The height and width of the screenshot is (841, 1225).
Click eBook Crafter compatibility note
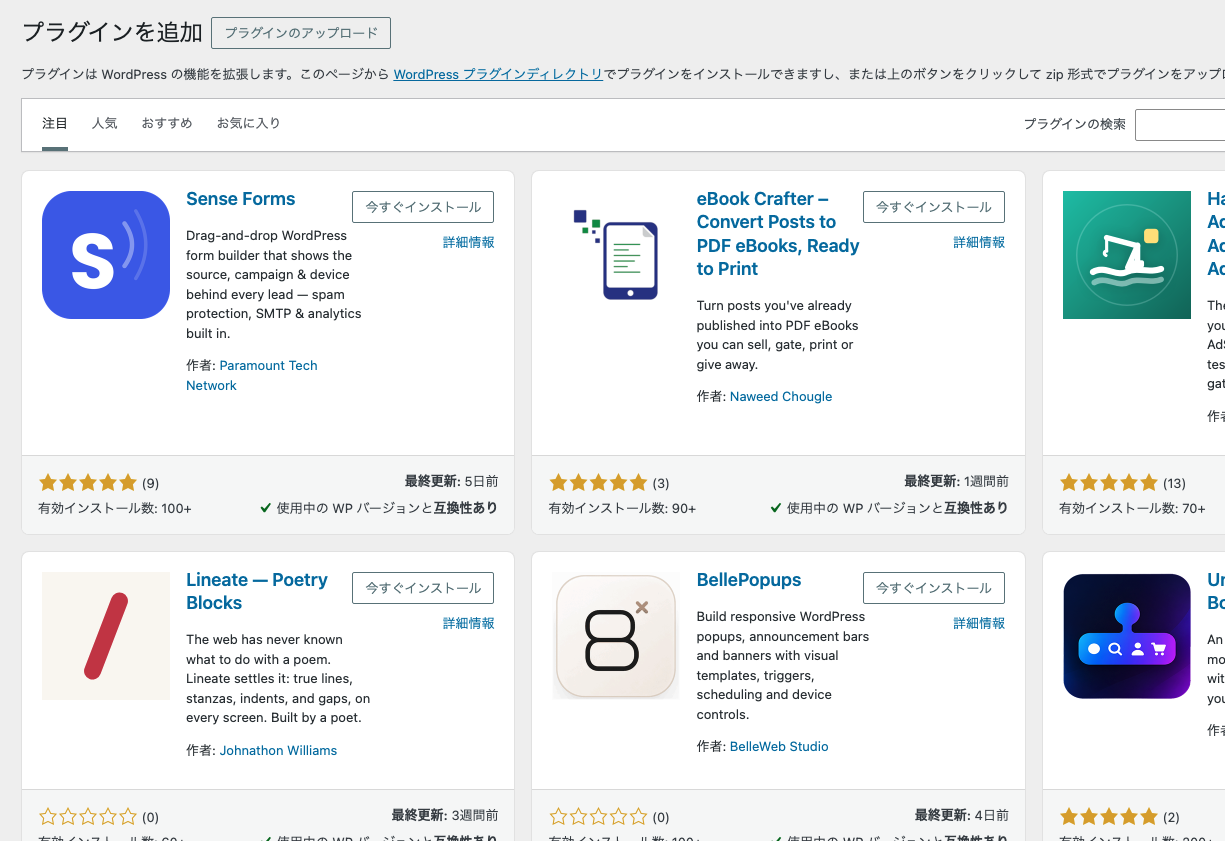click(889, 508)
